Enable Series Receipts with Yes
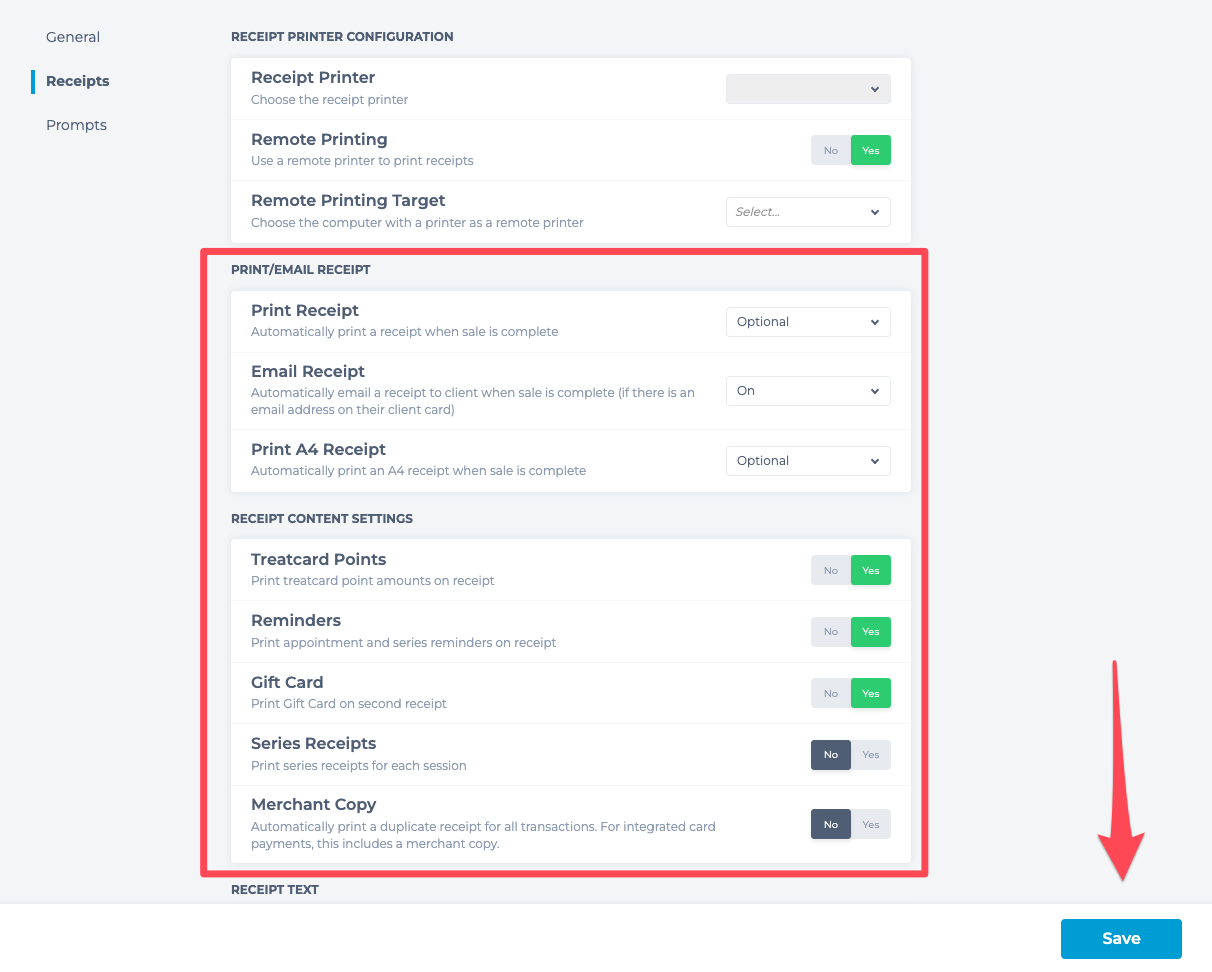 click(x=871, y=755)
